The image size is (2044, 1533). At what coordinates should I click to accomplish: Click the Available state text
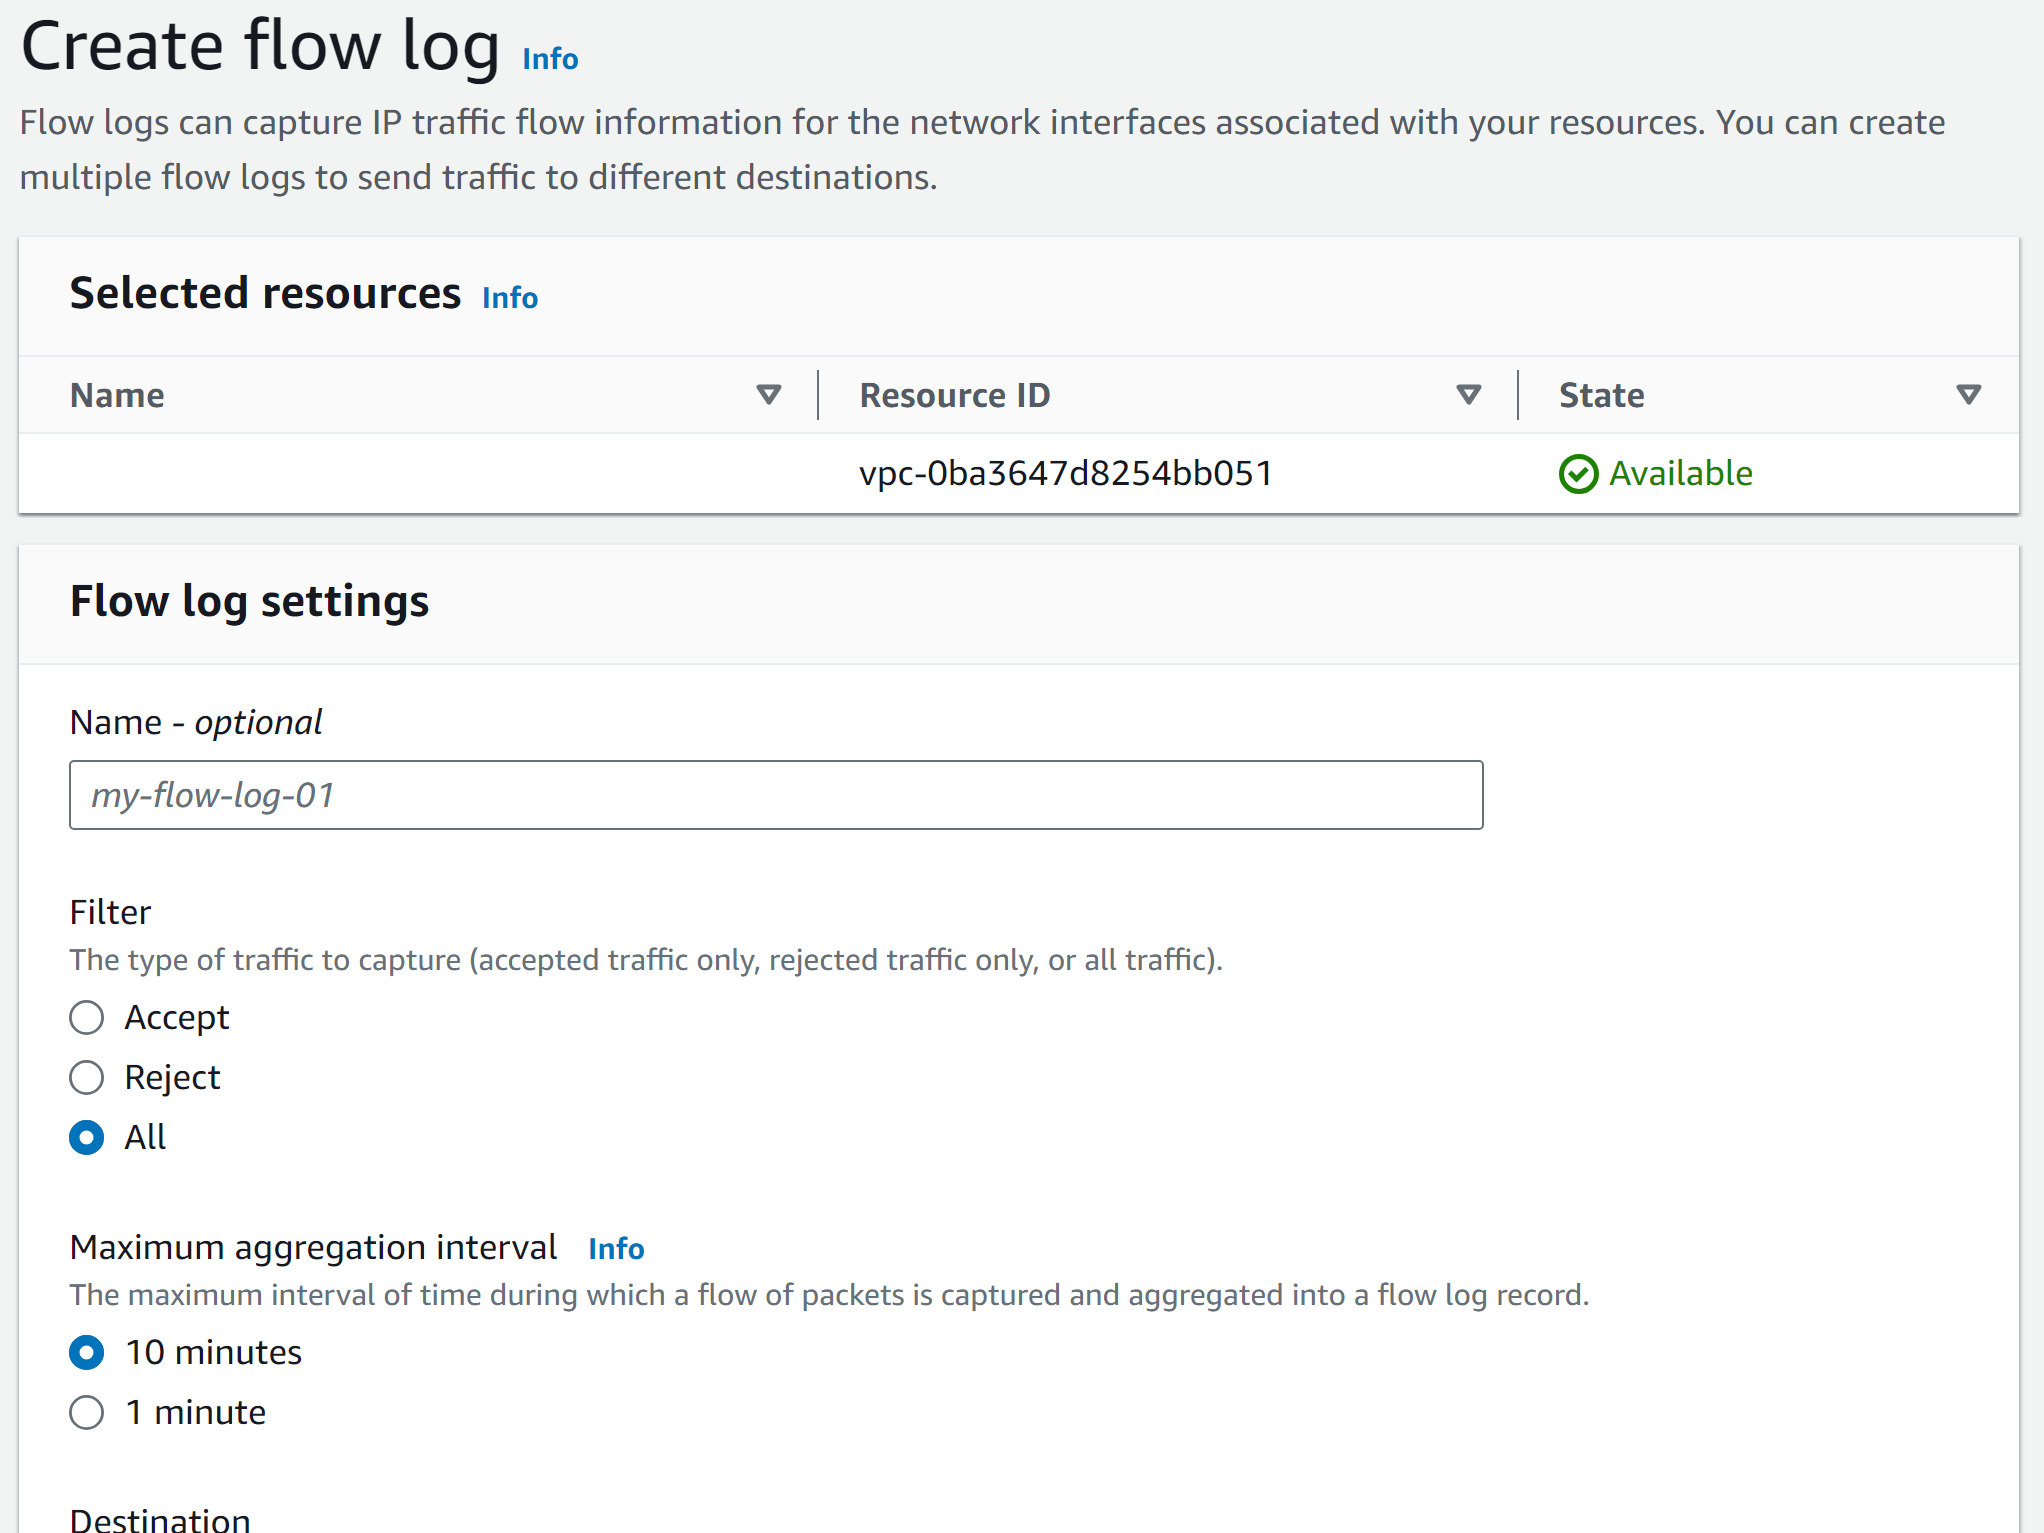[1680, 473]
